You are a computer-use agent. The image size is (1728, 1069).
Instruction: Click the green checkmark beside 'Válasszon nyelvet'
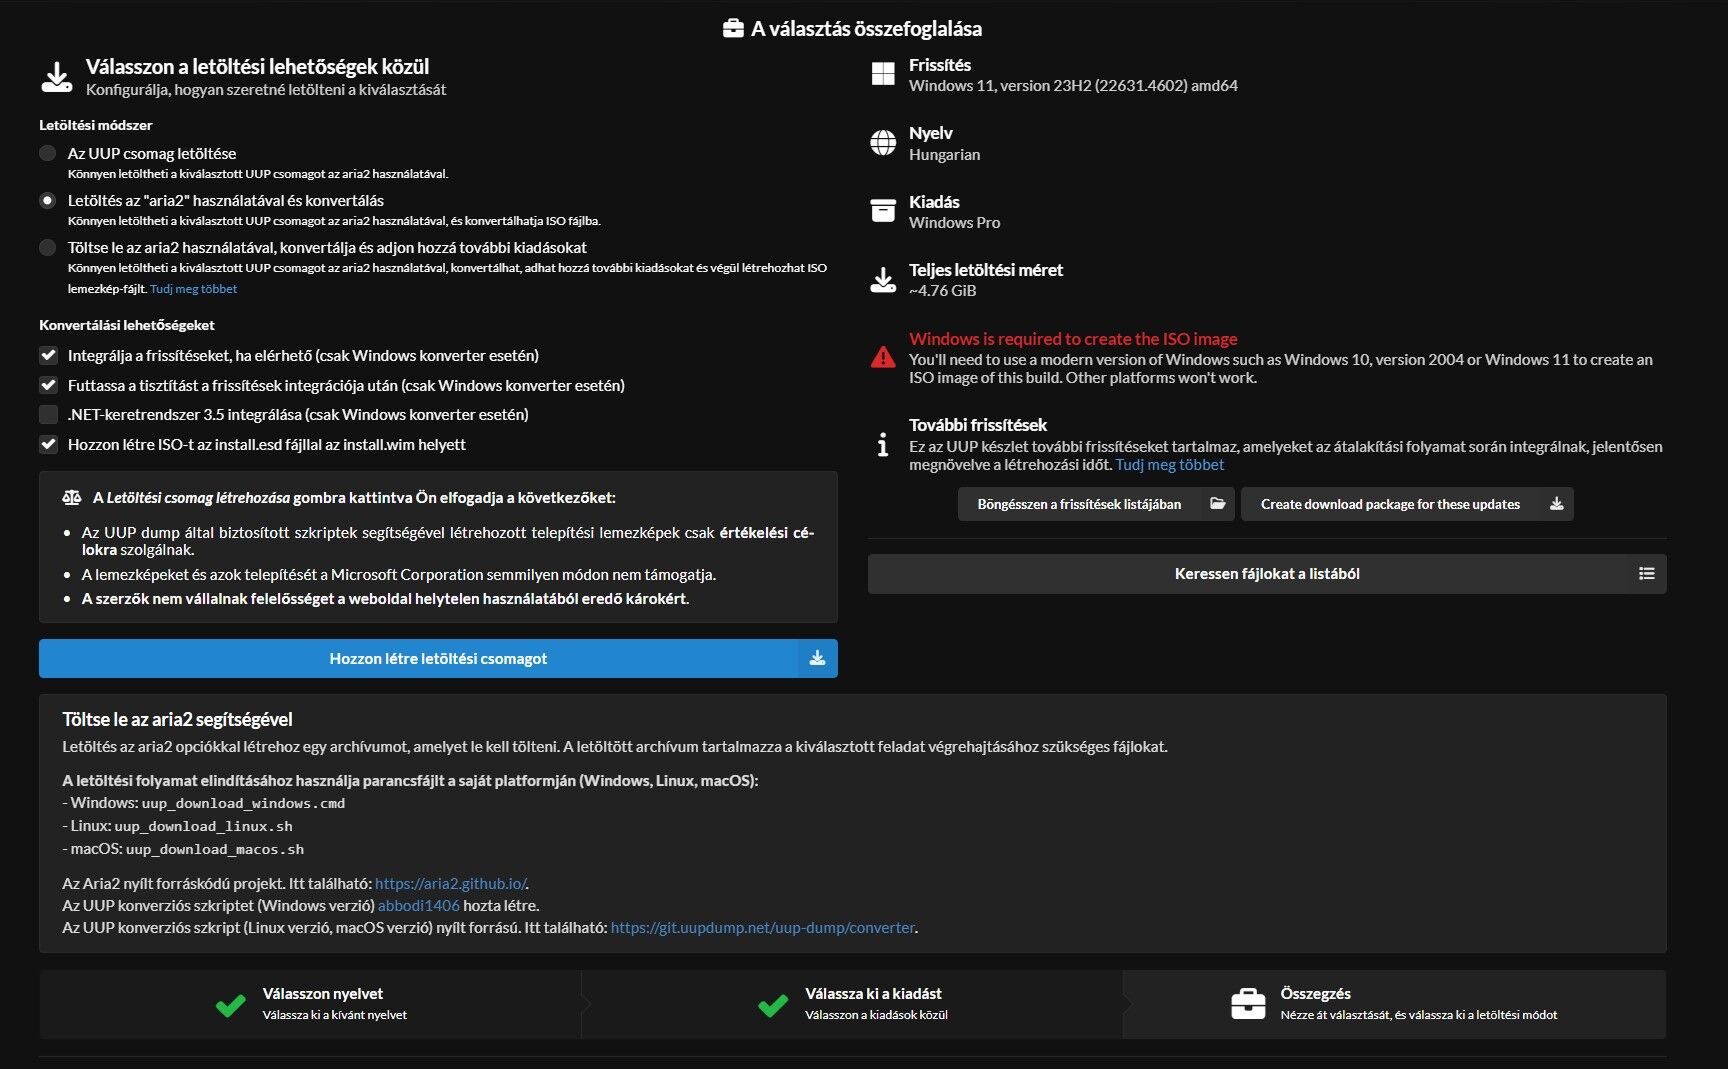pyautogui.click(x=231, y=1005)
